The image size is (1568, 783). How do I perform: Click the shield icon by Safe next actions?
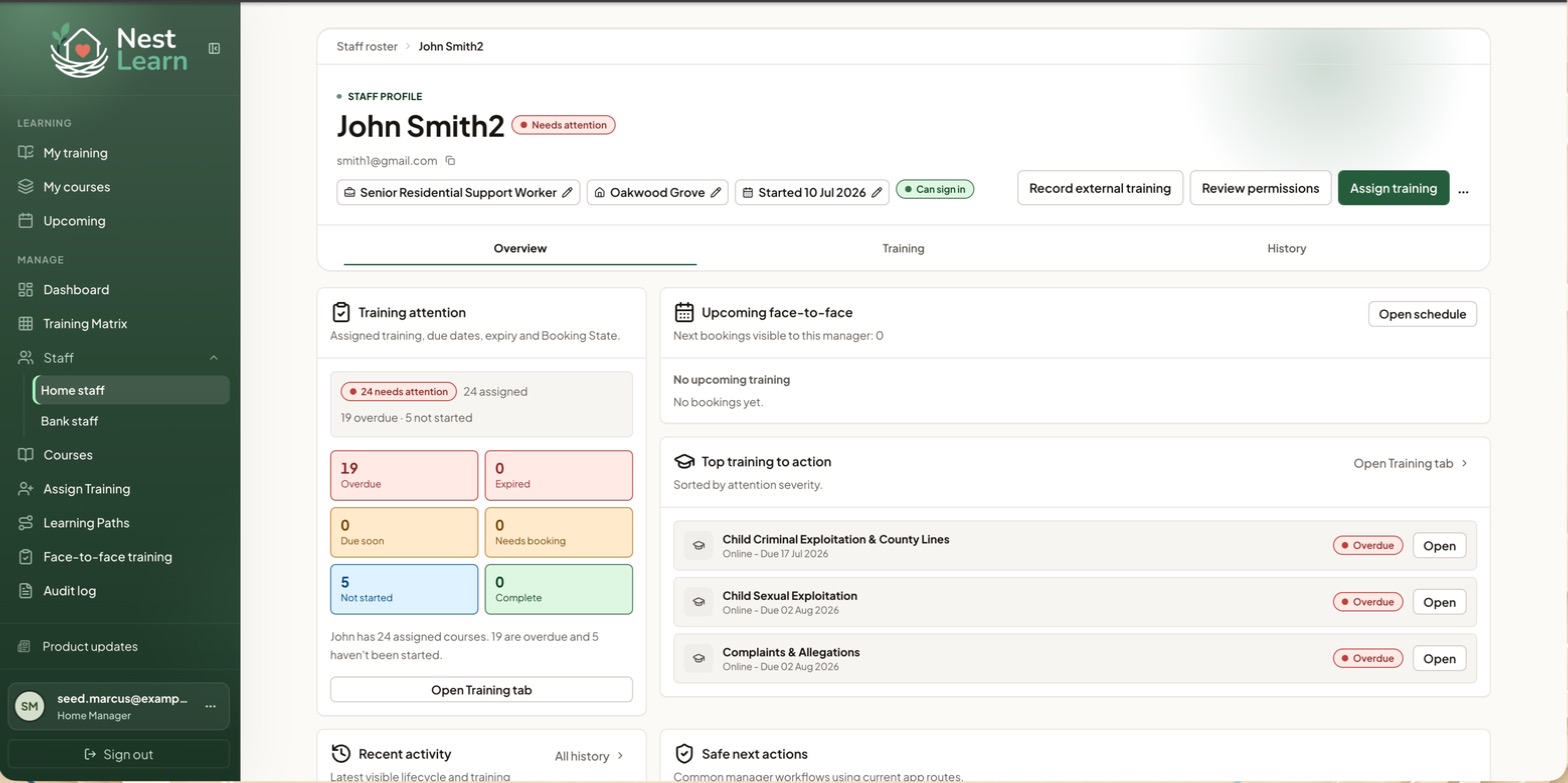[x=684, y=753]
